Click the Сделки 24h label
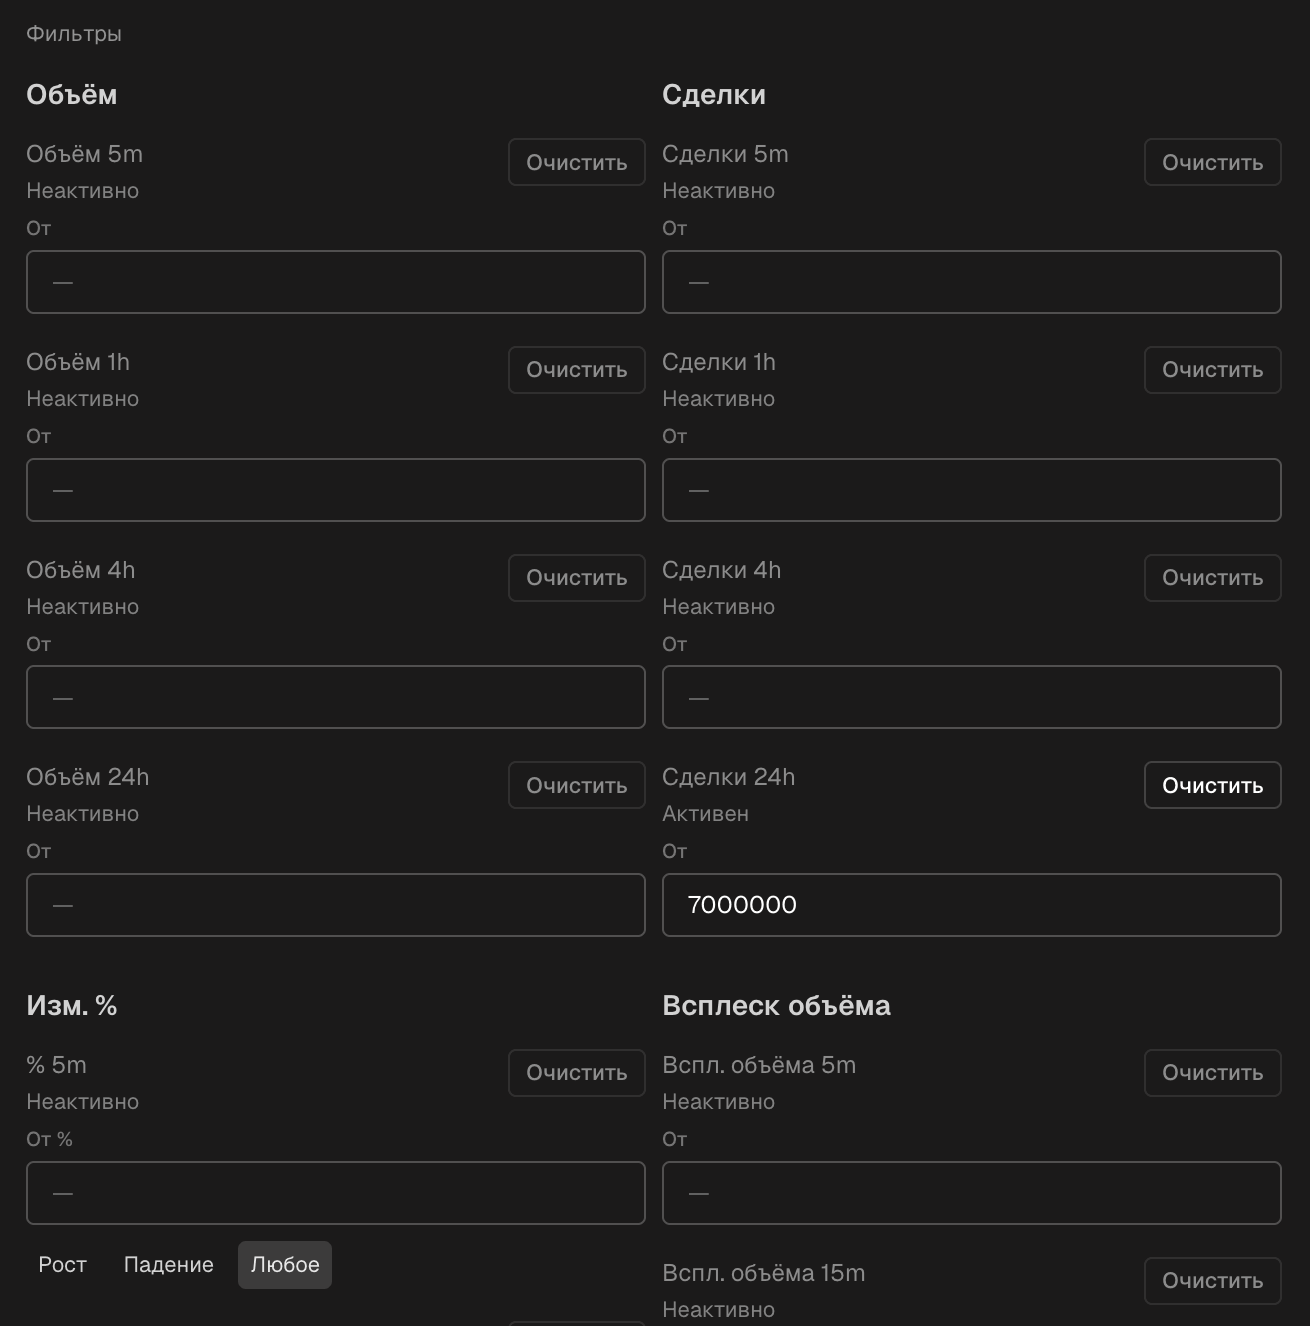1310x1326 pixels. click(729, 777)
